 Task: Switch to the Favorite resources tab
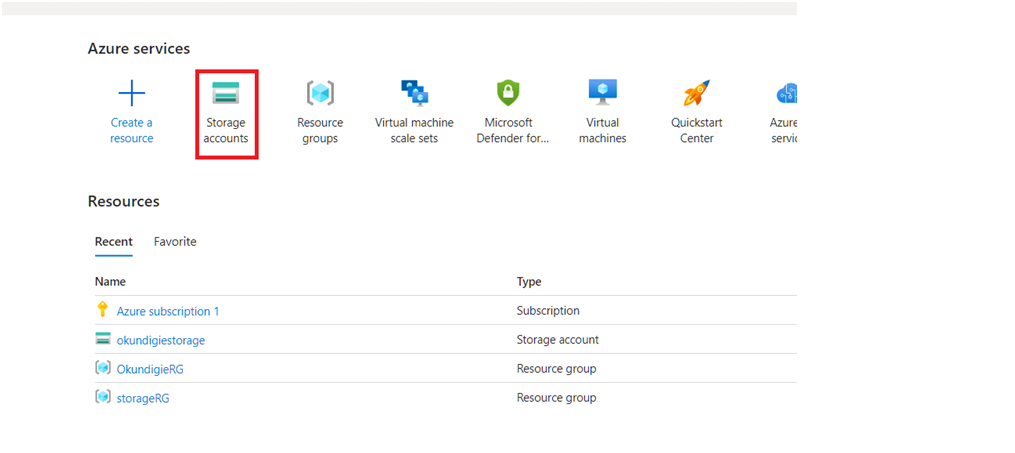[x=175, y=241]
